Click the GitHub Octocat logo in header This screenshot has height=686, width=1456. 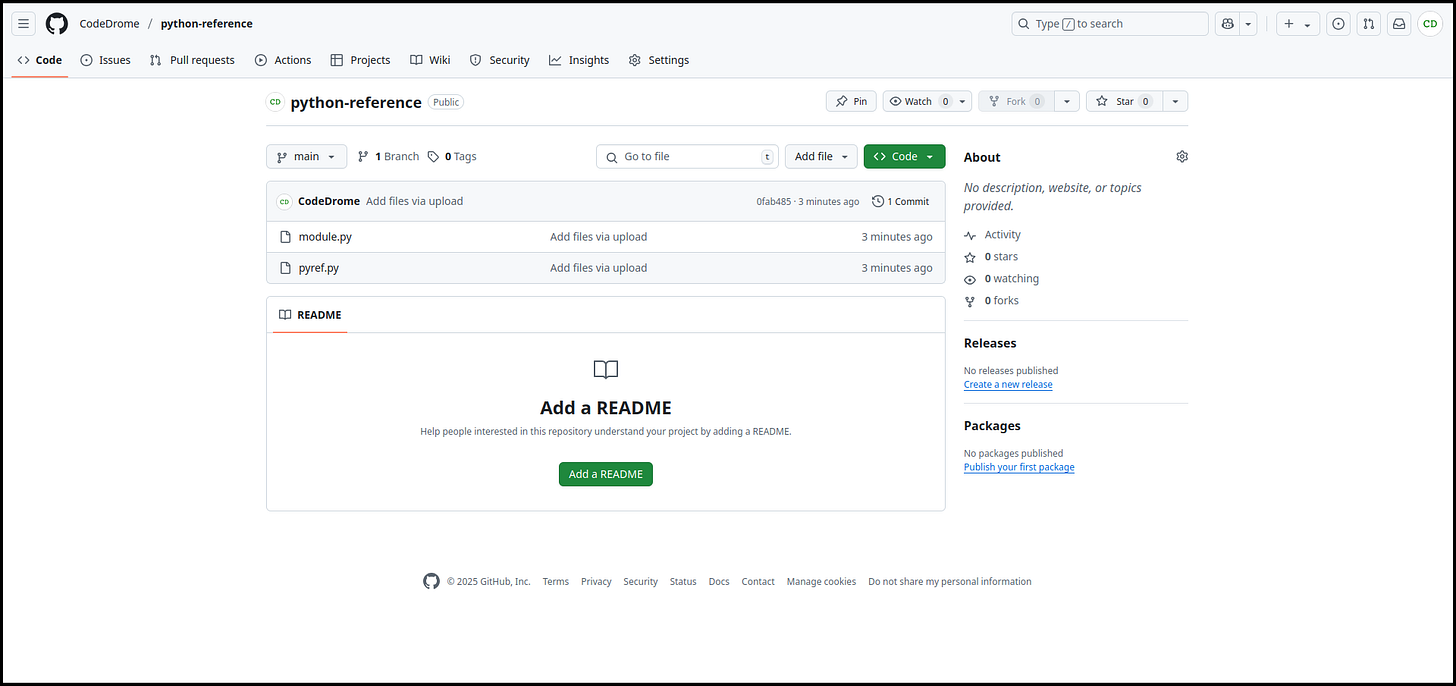(57, 24)
